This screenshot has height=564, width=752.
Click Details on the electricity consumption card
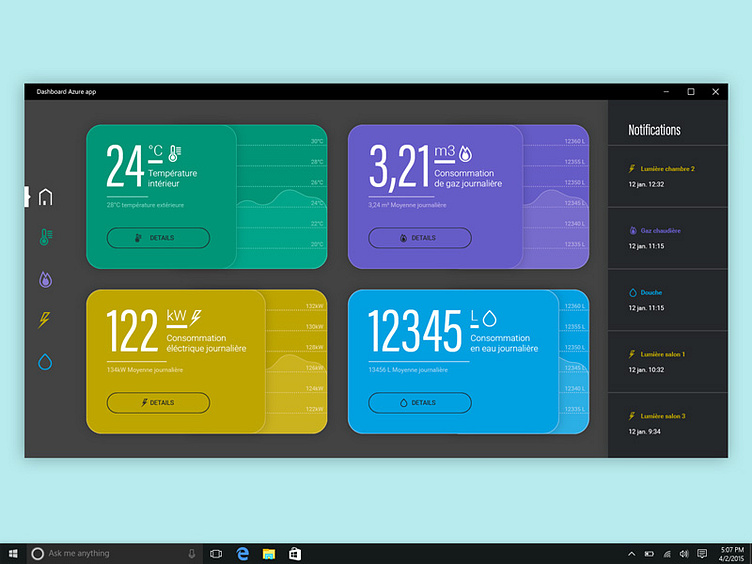click(158, 402)
